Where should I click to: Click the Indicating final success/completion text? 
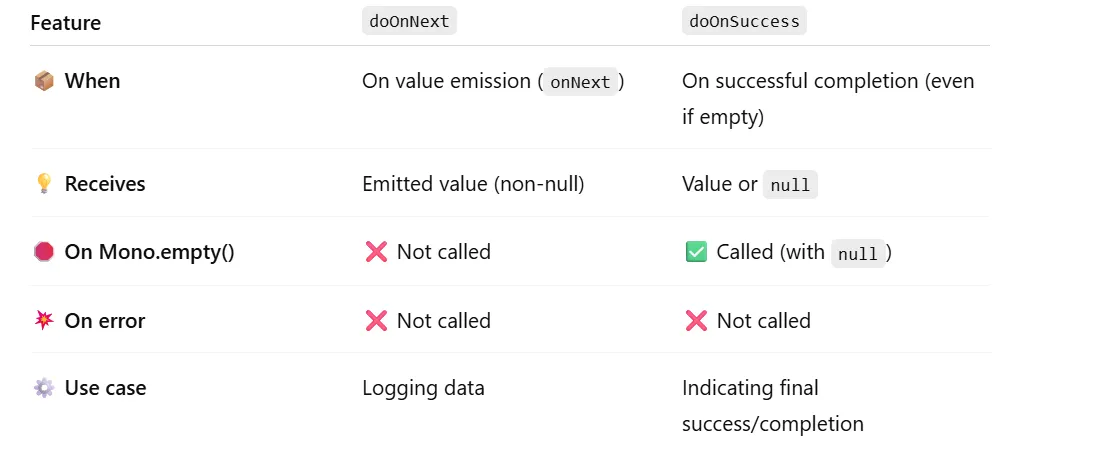pos(772,405)
